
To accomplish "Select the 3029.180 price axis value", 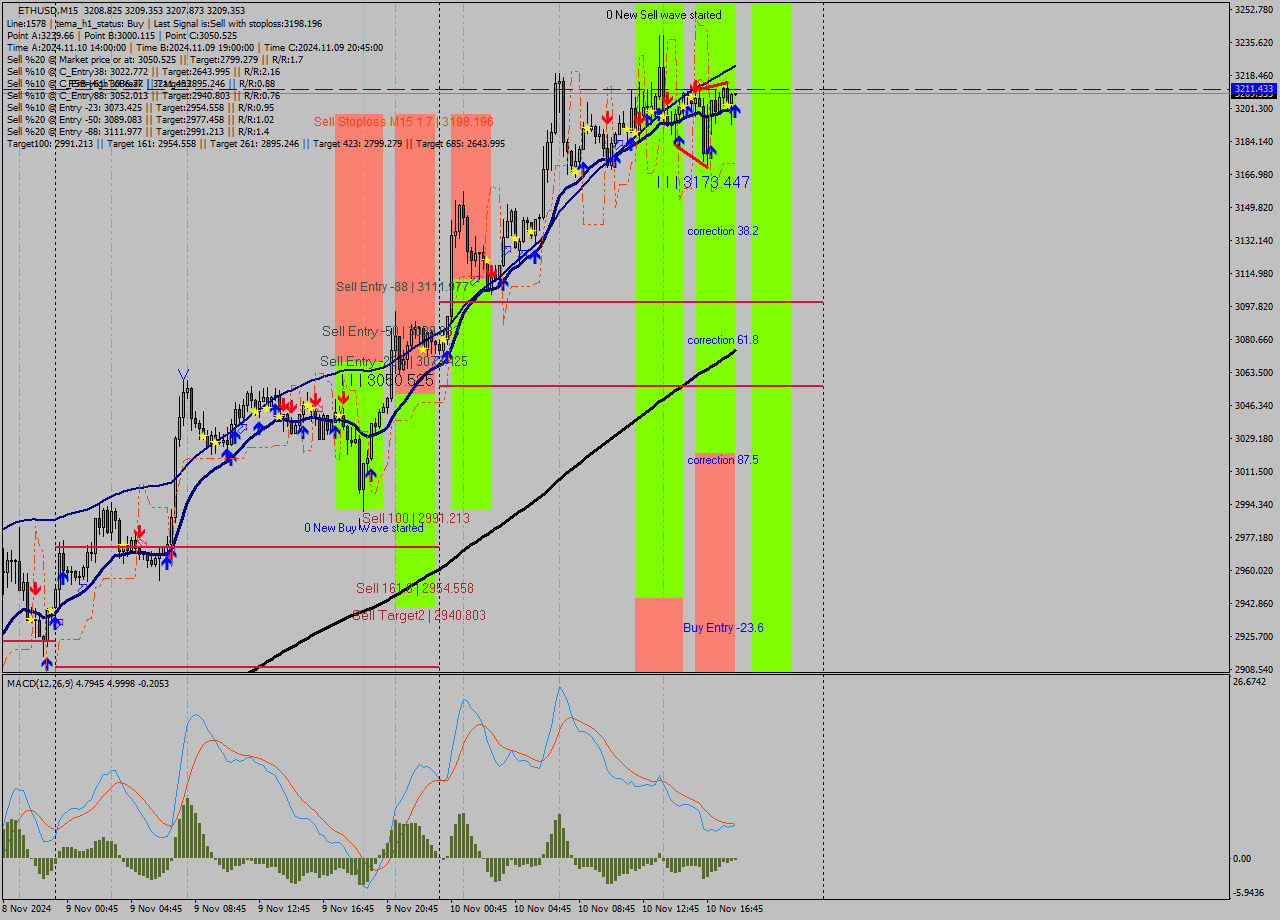I will [1254, 439].
